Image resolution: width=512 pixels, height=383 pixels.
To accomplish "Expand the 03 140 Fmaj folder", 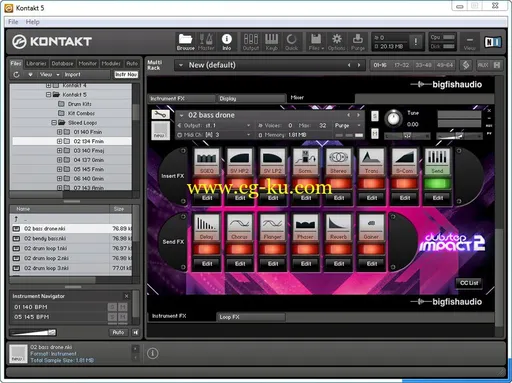I will (59, 151).
